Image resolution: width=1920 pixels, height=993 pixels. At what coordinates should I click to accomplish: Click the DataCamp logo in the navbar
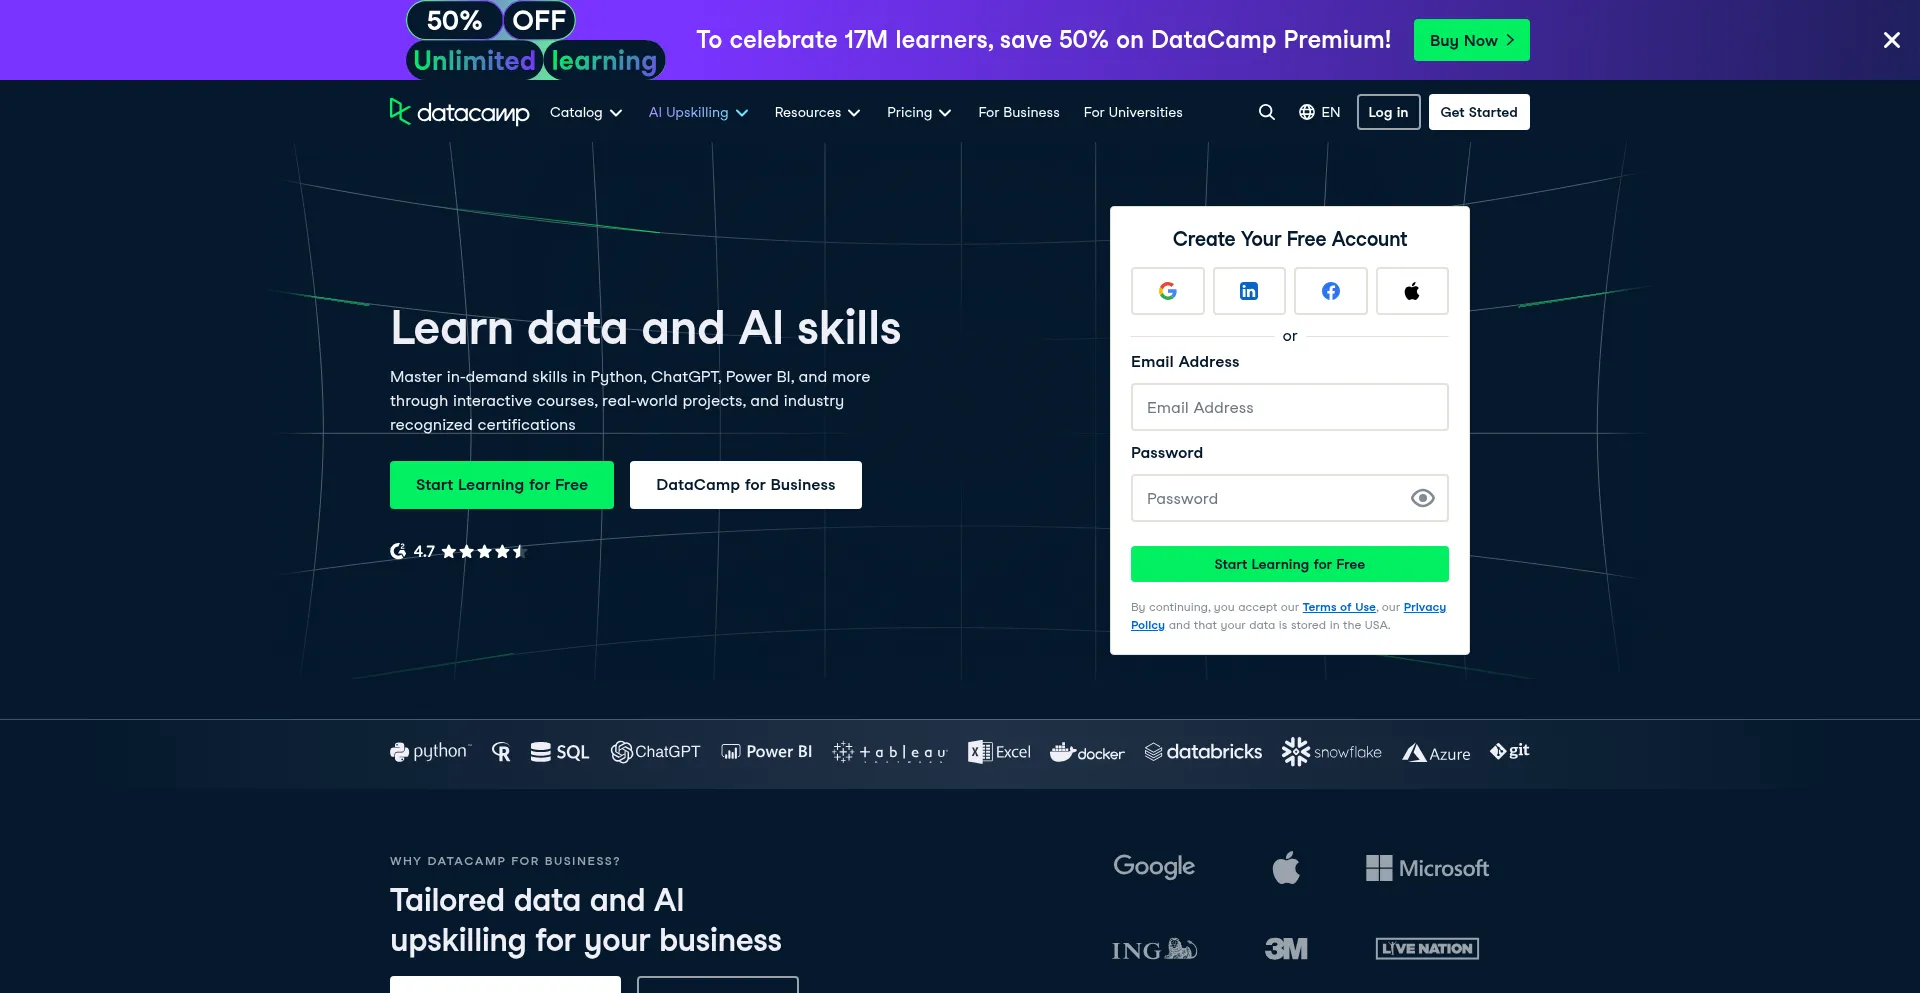pyautogui.click(x=459, y=112)
